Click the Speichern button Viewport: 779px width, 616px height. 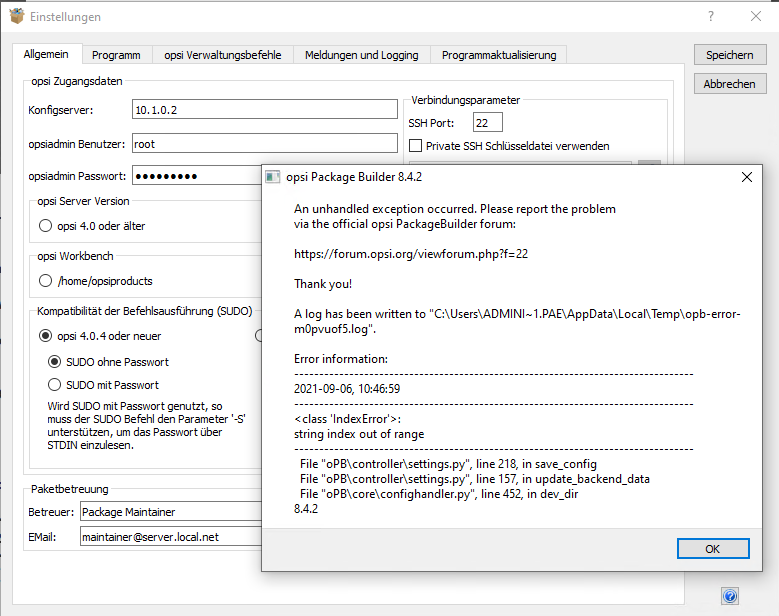coord(730,55)
